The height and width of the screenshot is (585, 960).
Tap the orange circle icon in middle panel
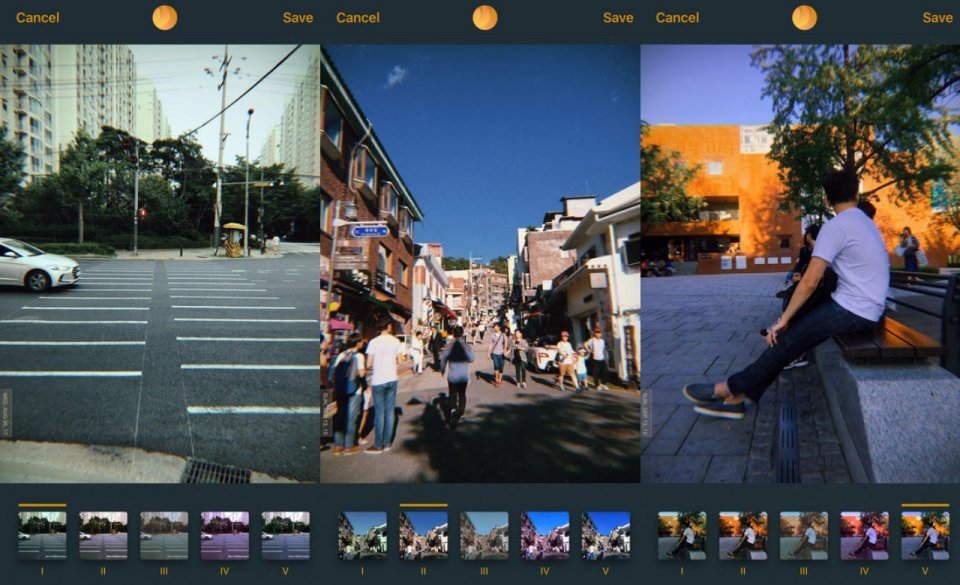click(x=484, y=17)
